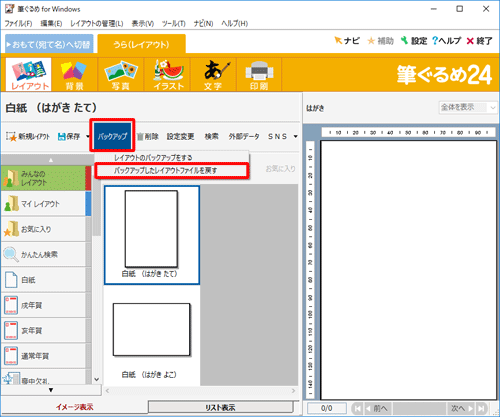Create a 新規レイアウト new layout
This screenshot has width=500, height=417.
(x=28, y=136)
